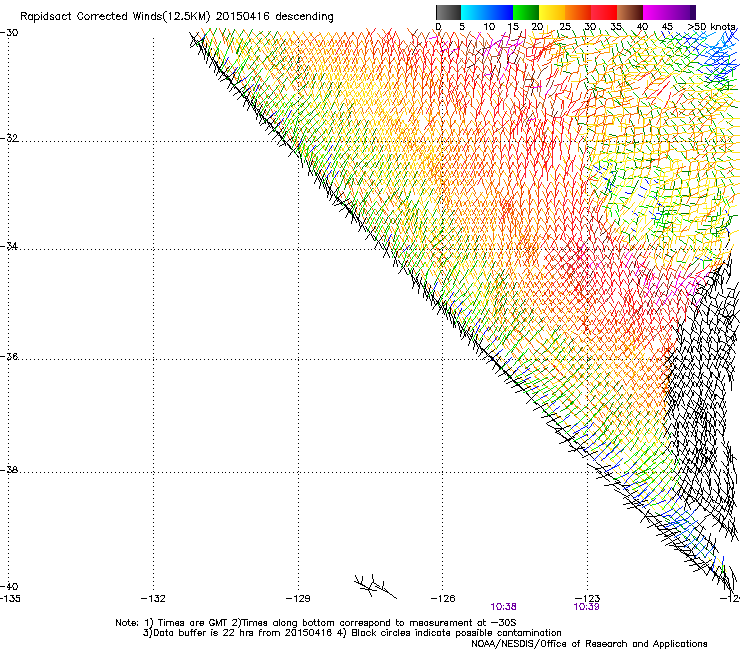
Task: Click the '-36' latitude axis label
Action: pyautogui.click(x=9, y=356)
